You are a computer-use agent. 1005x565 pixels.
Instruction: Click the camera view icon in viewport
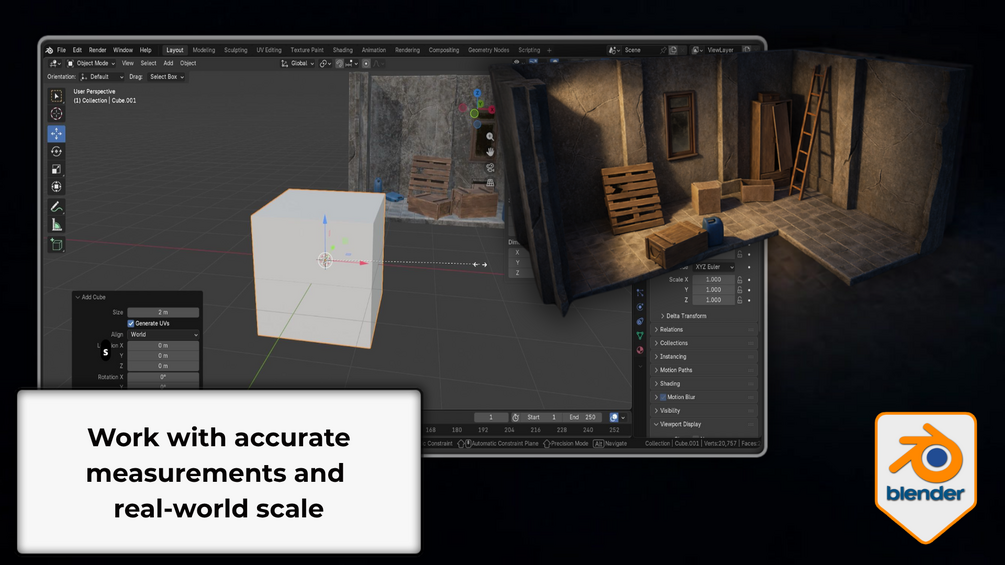click(490, 168)
